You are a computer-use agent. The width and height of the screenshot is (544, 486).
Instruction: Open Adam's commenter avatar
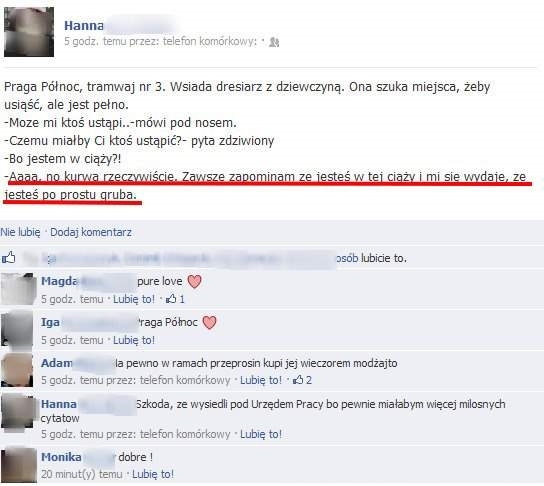[17, 370]
